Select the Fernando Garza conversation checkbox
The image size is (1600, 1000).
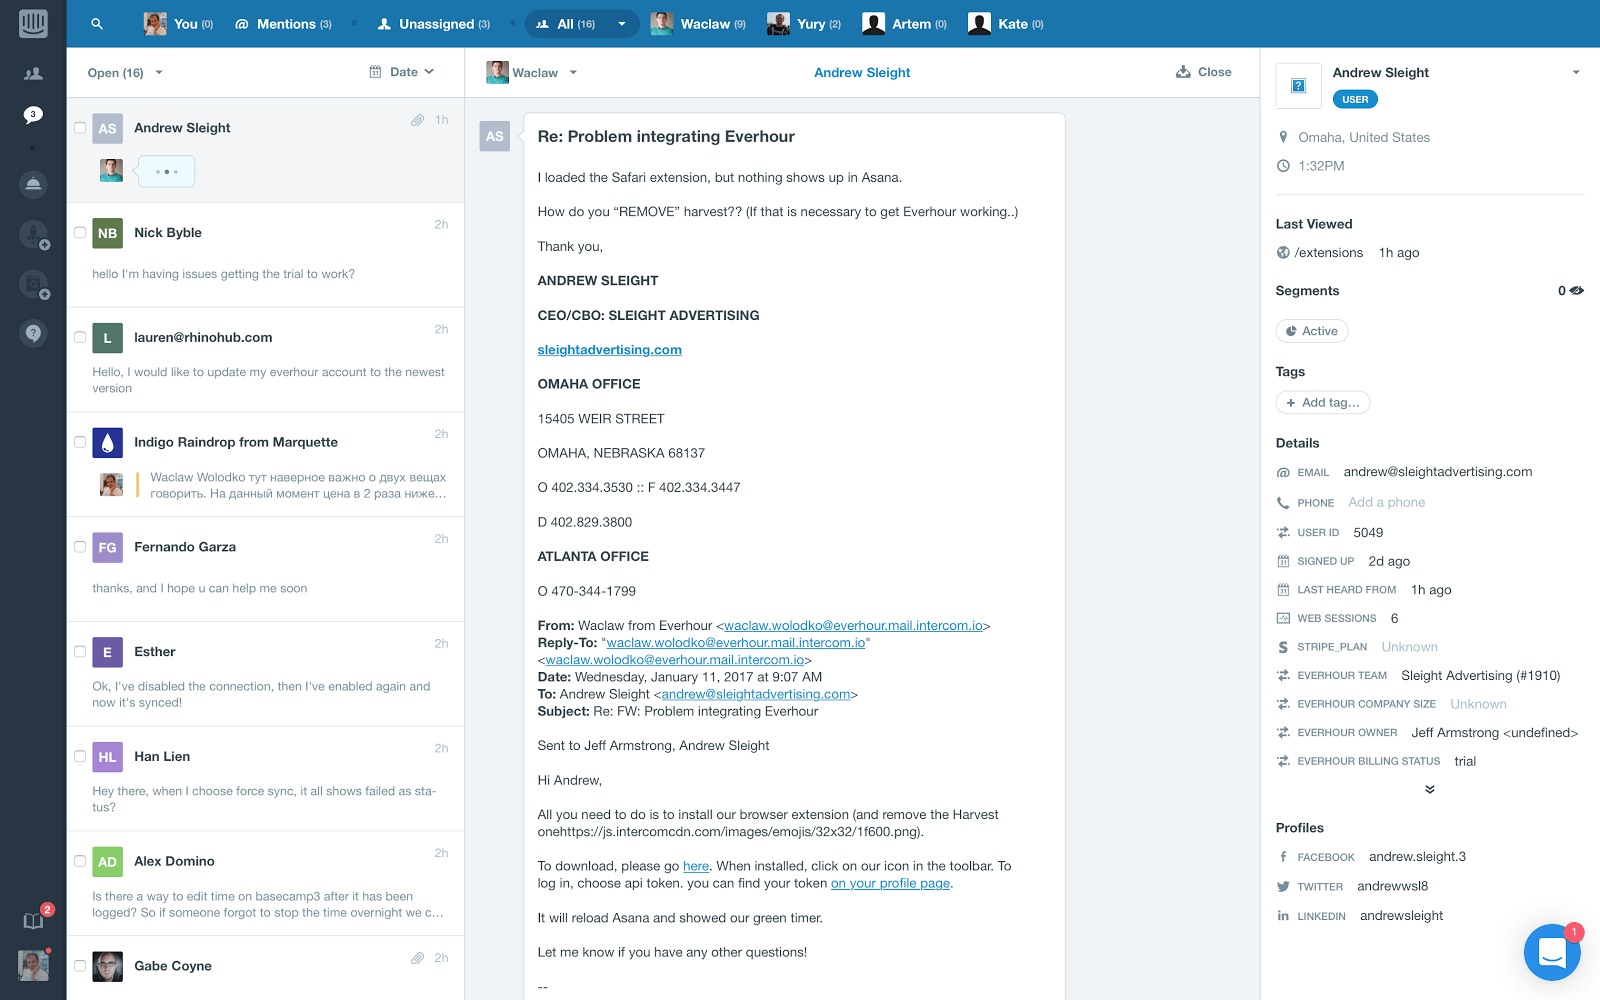click(80, 547)
